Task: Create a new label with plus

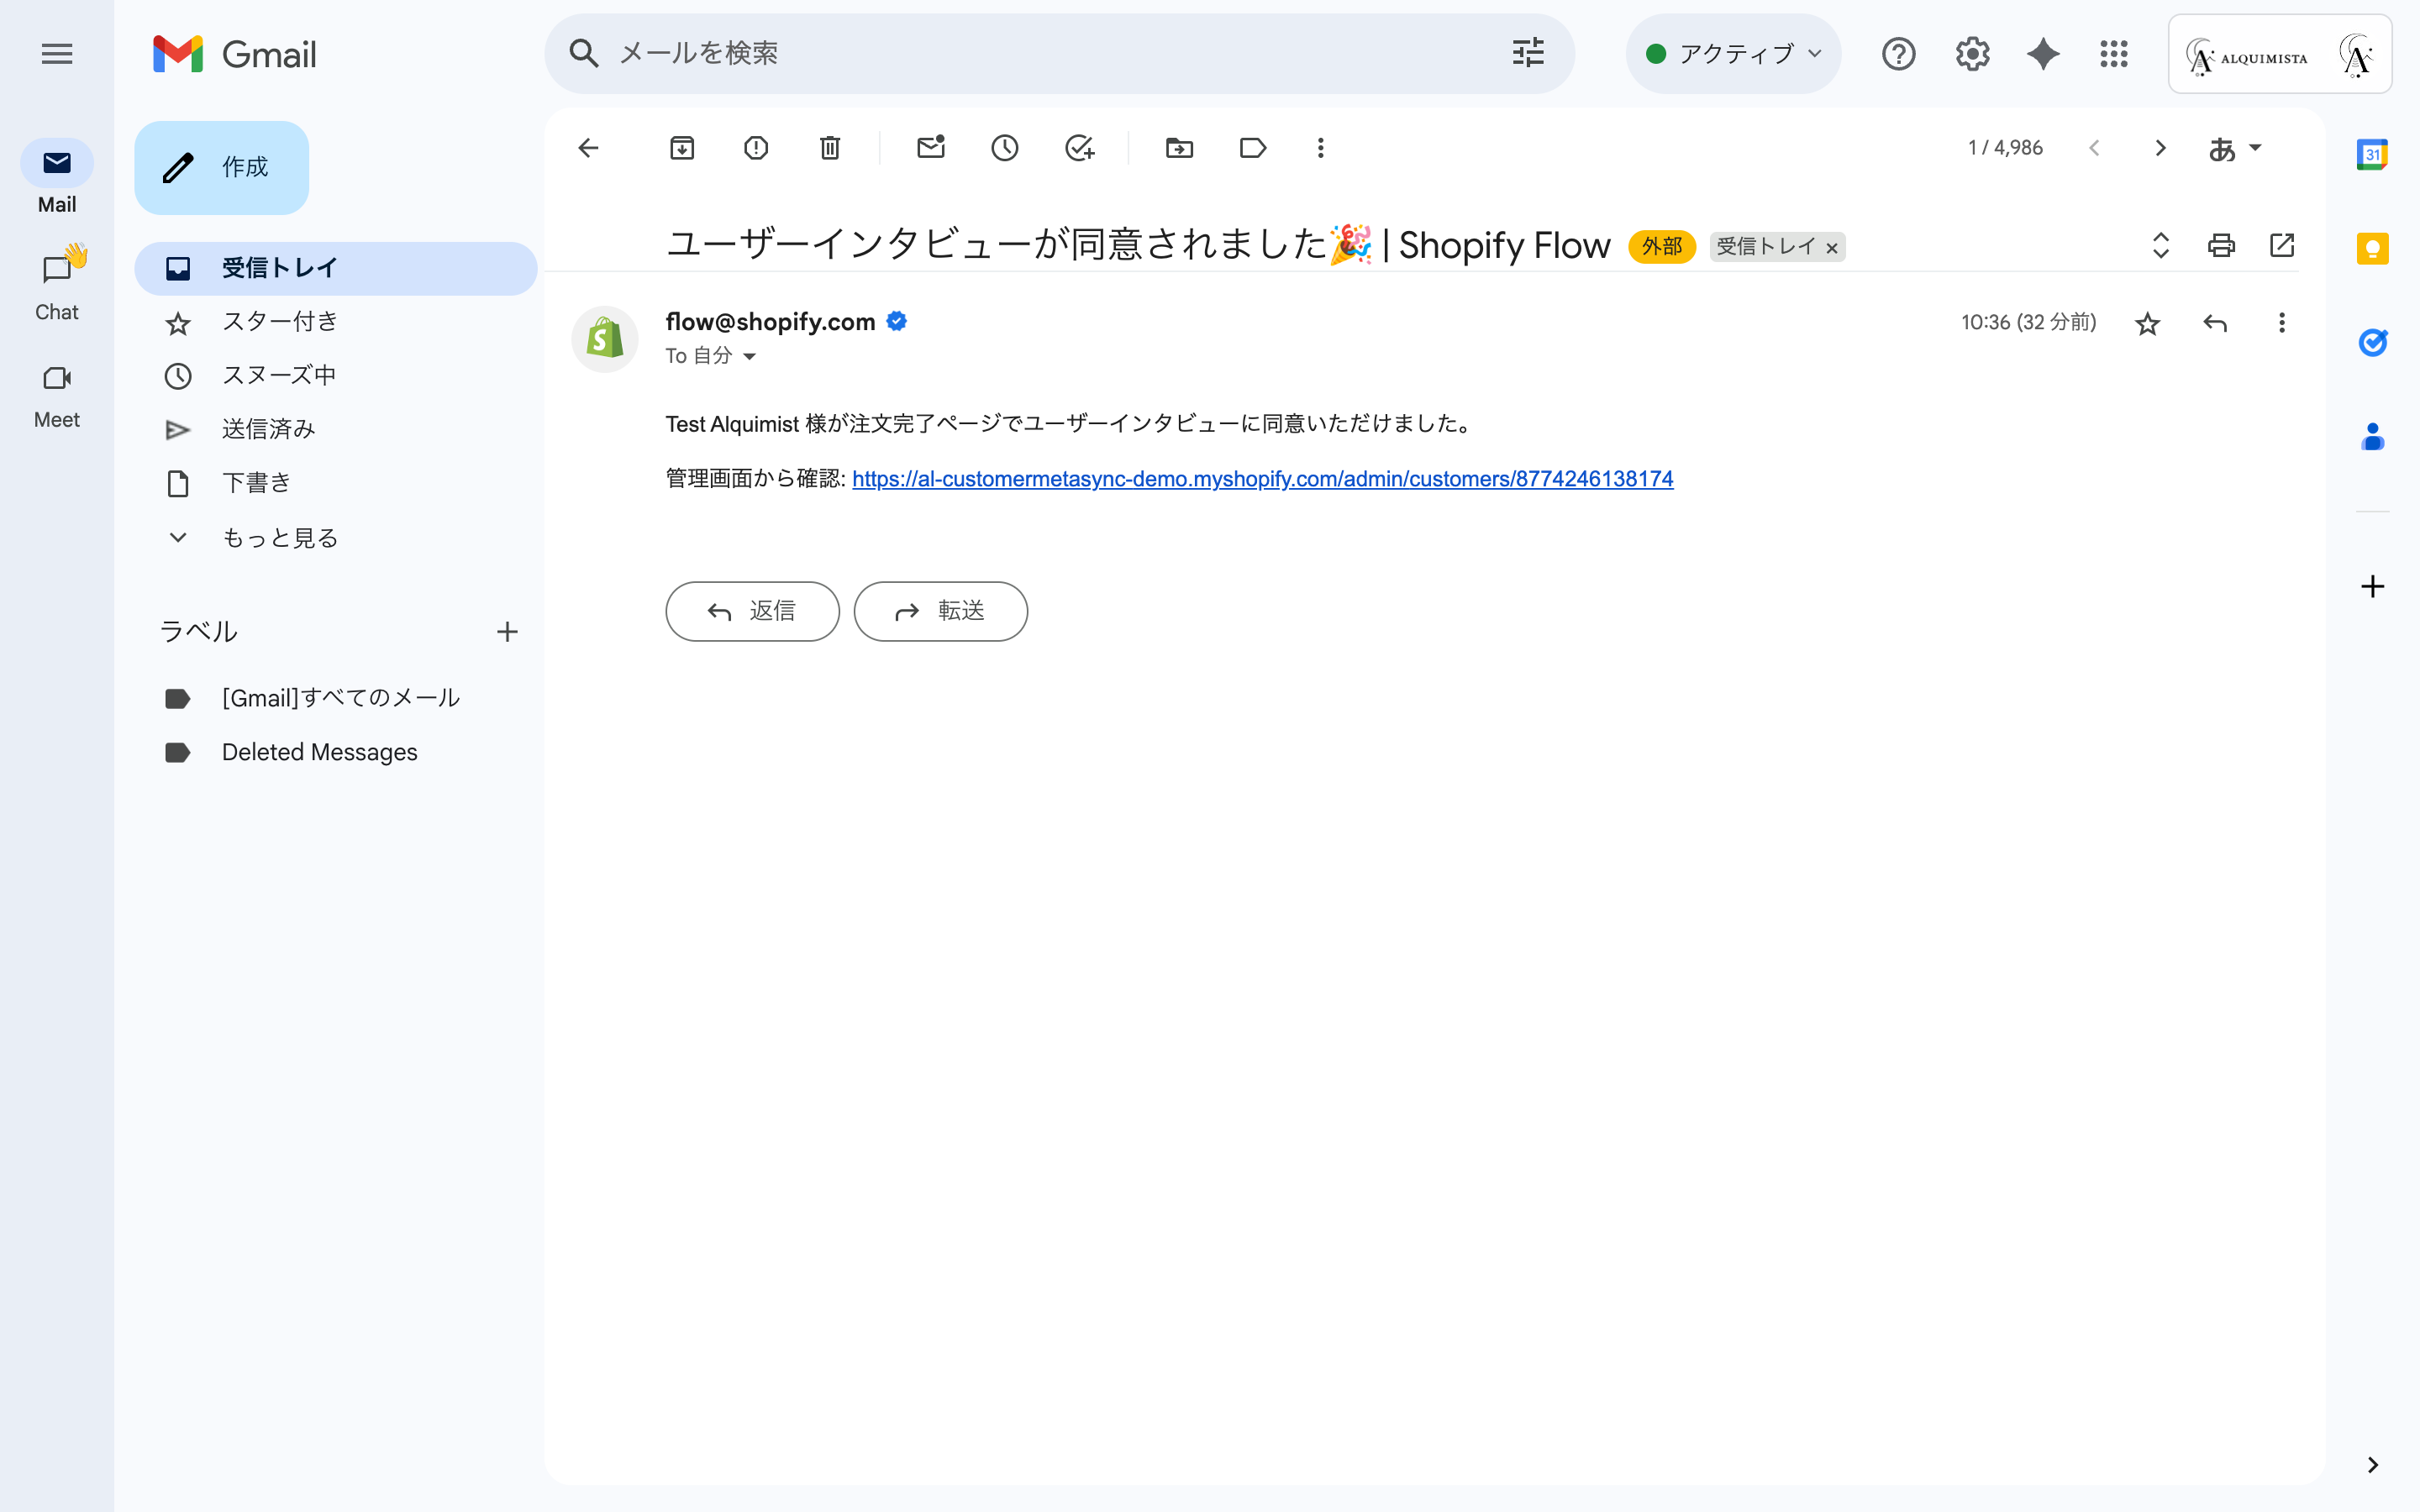Action: [507, 632]
